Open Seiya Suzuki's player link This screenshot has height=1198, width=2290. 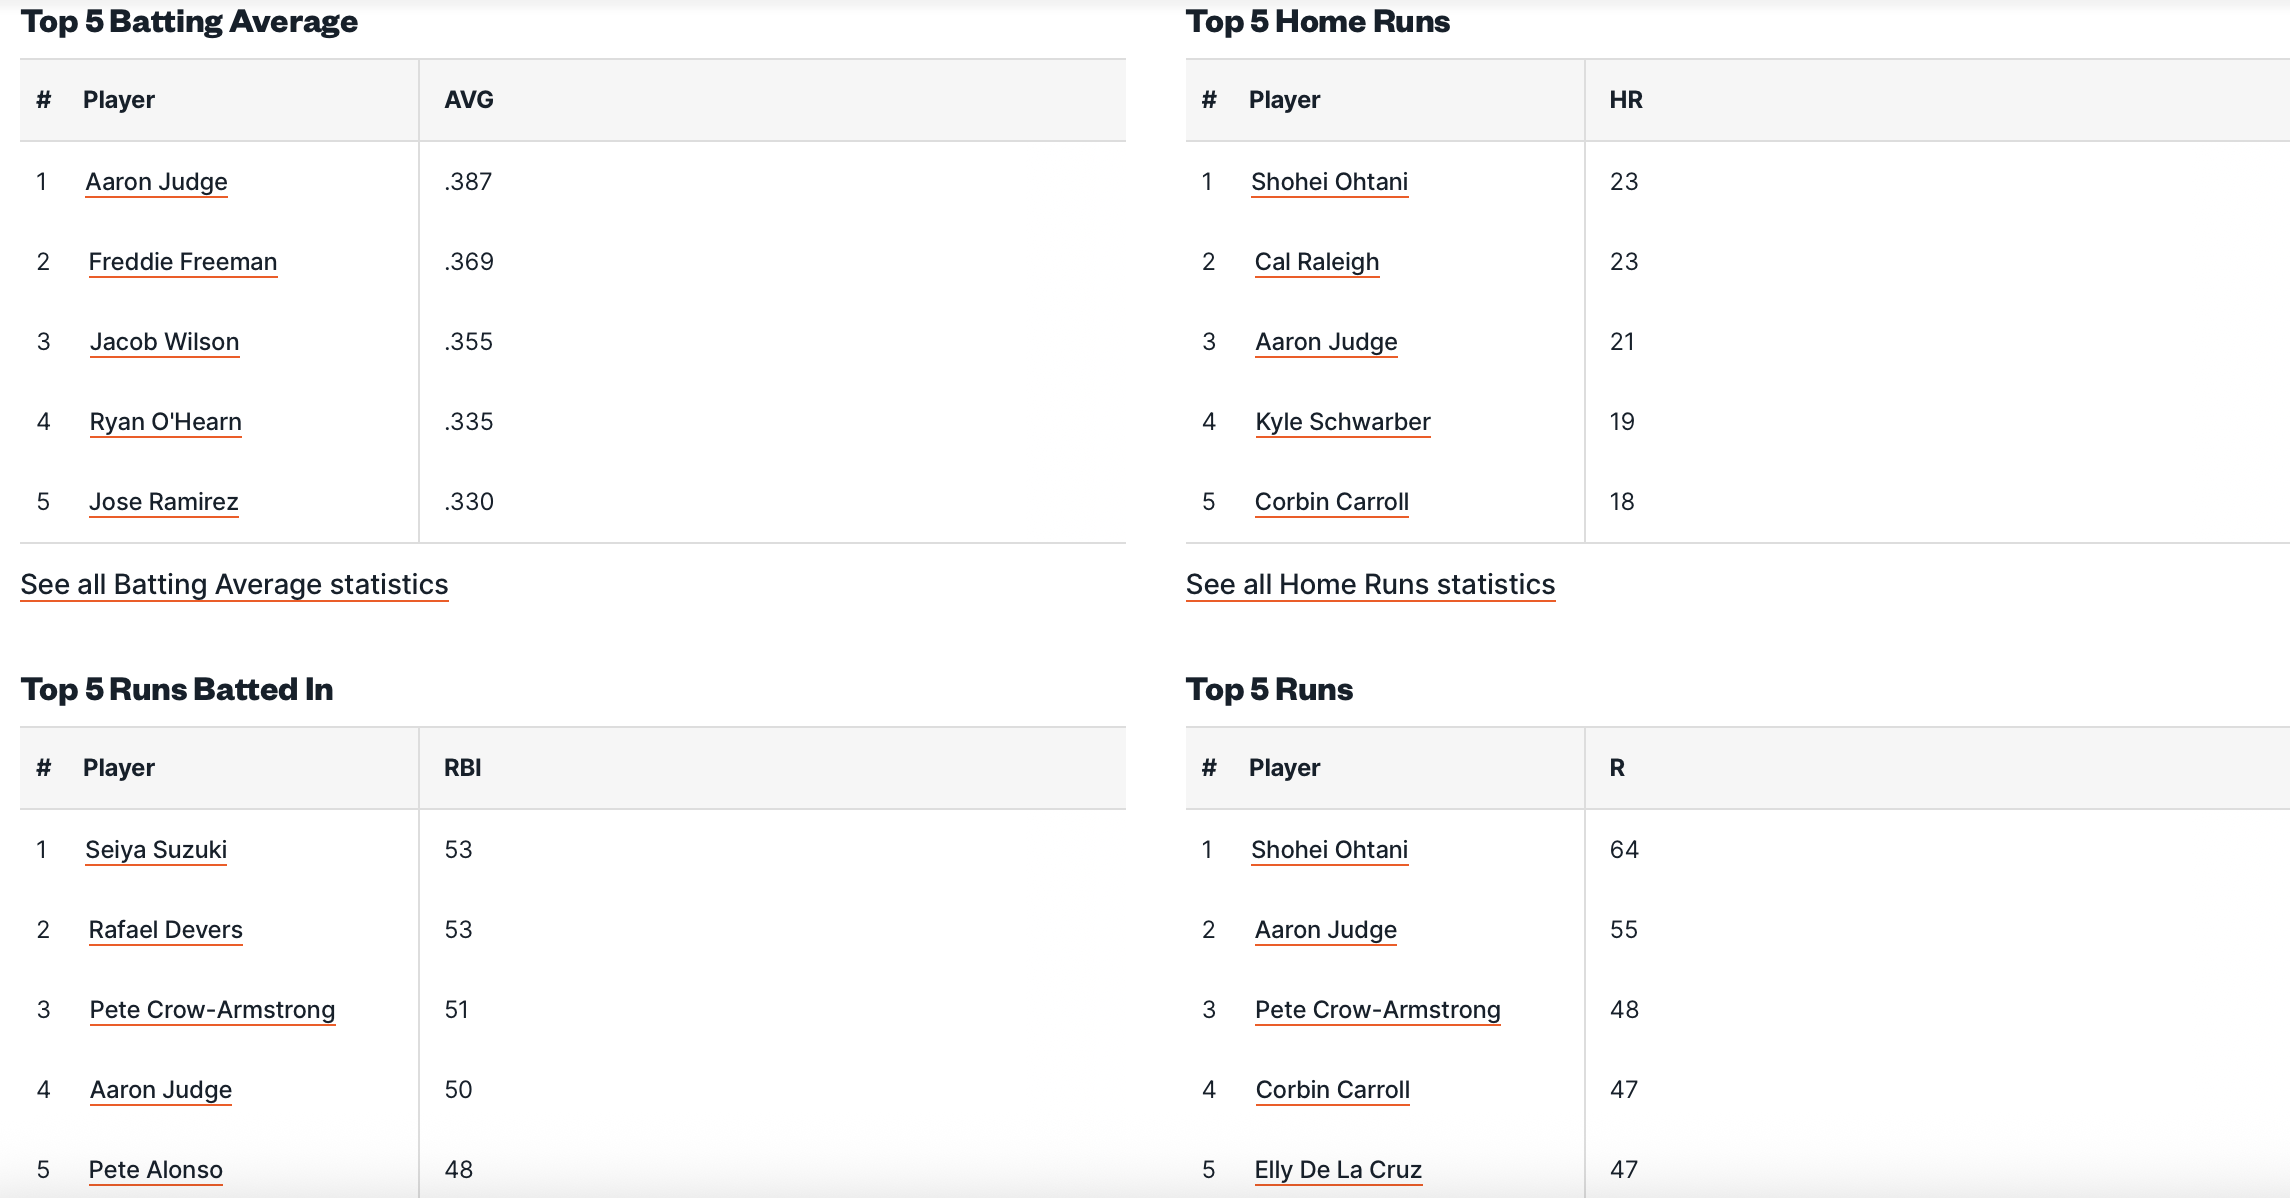click(x=156, y=850)
